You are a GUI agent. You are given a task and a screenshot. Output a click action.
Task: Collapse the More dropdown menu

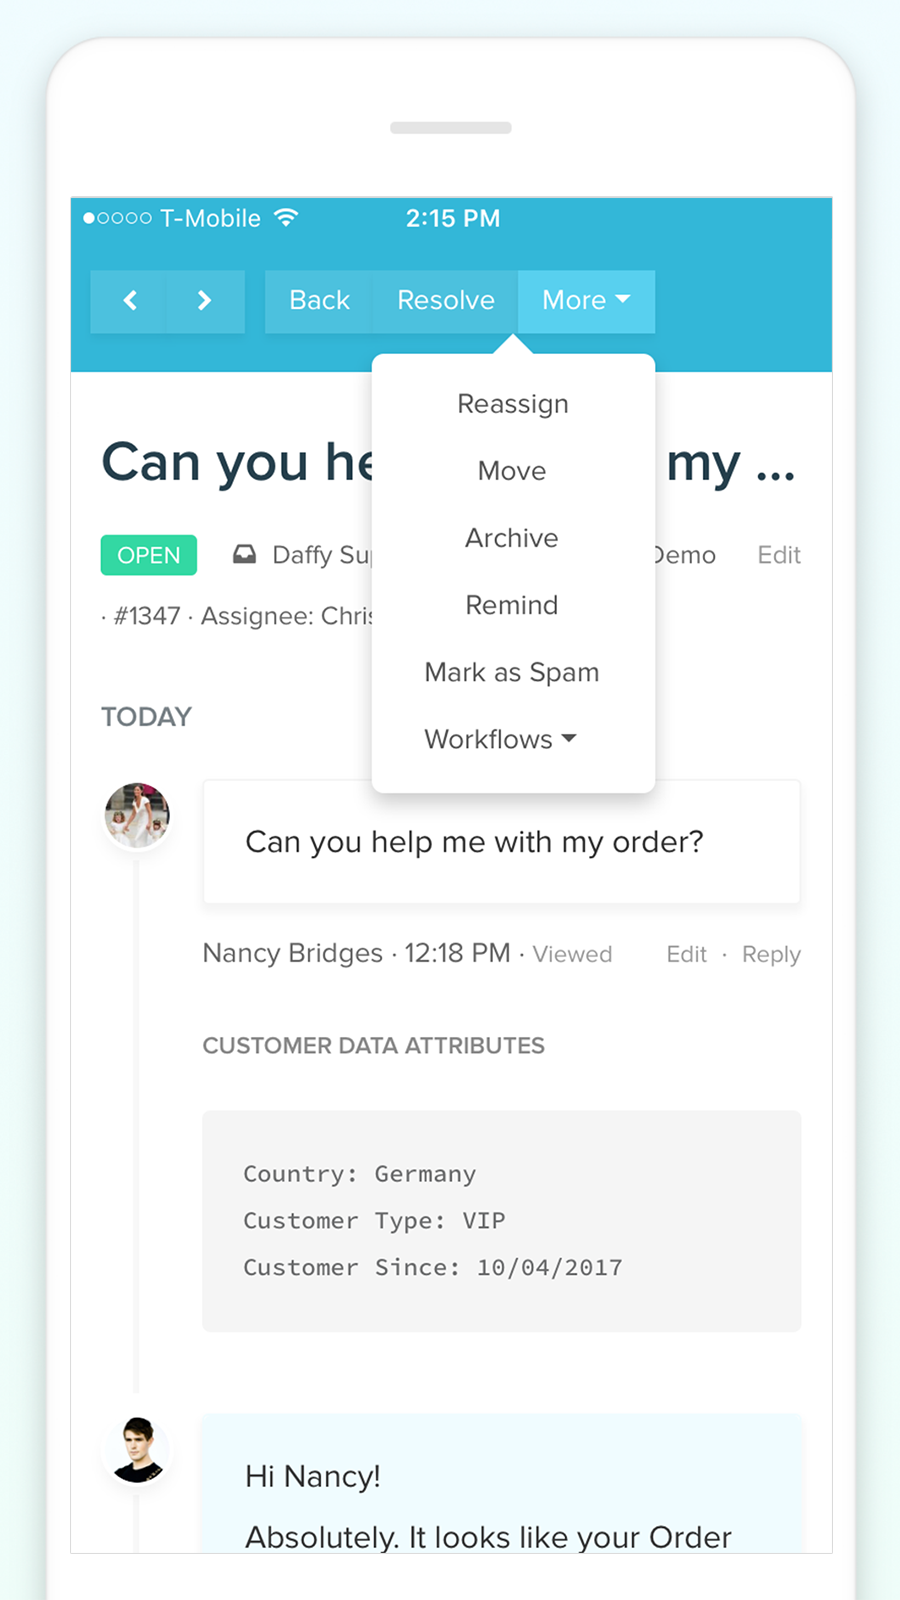click(585, 301)
